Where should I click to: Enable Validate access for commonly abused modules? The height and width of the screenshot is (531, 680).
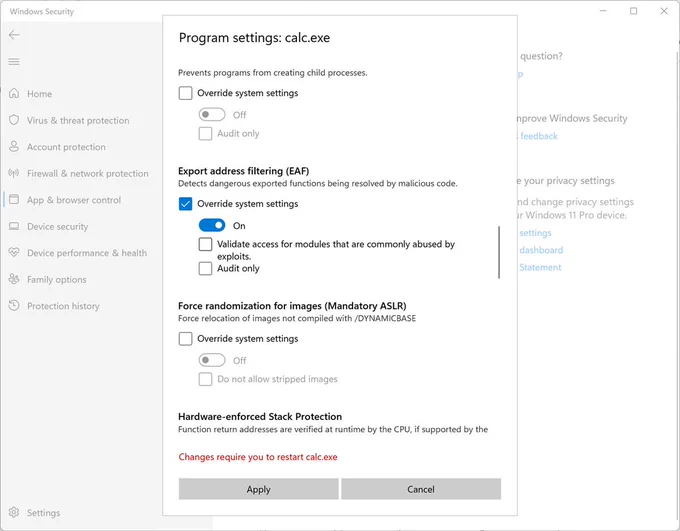206,244
